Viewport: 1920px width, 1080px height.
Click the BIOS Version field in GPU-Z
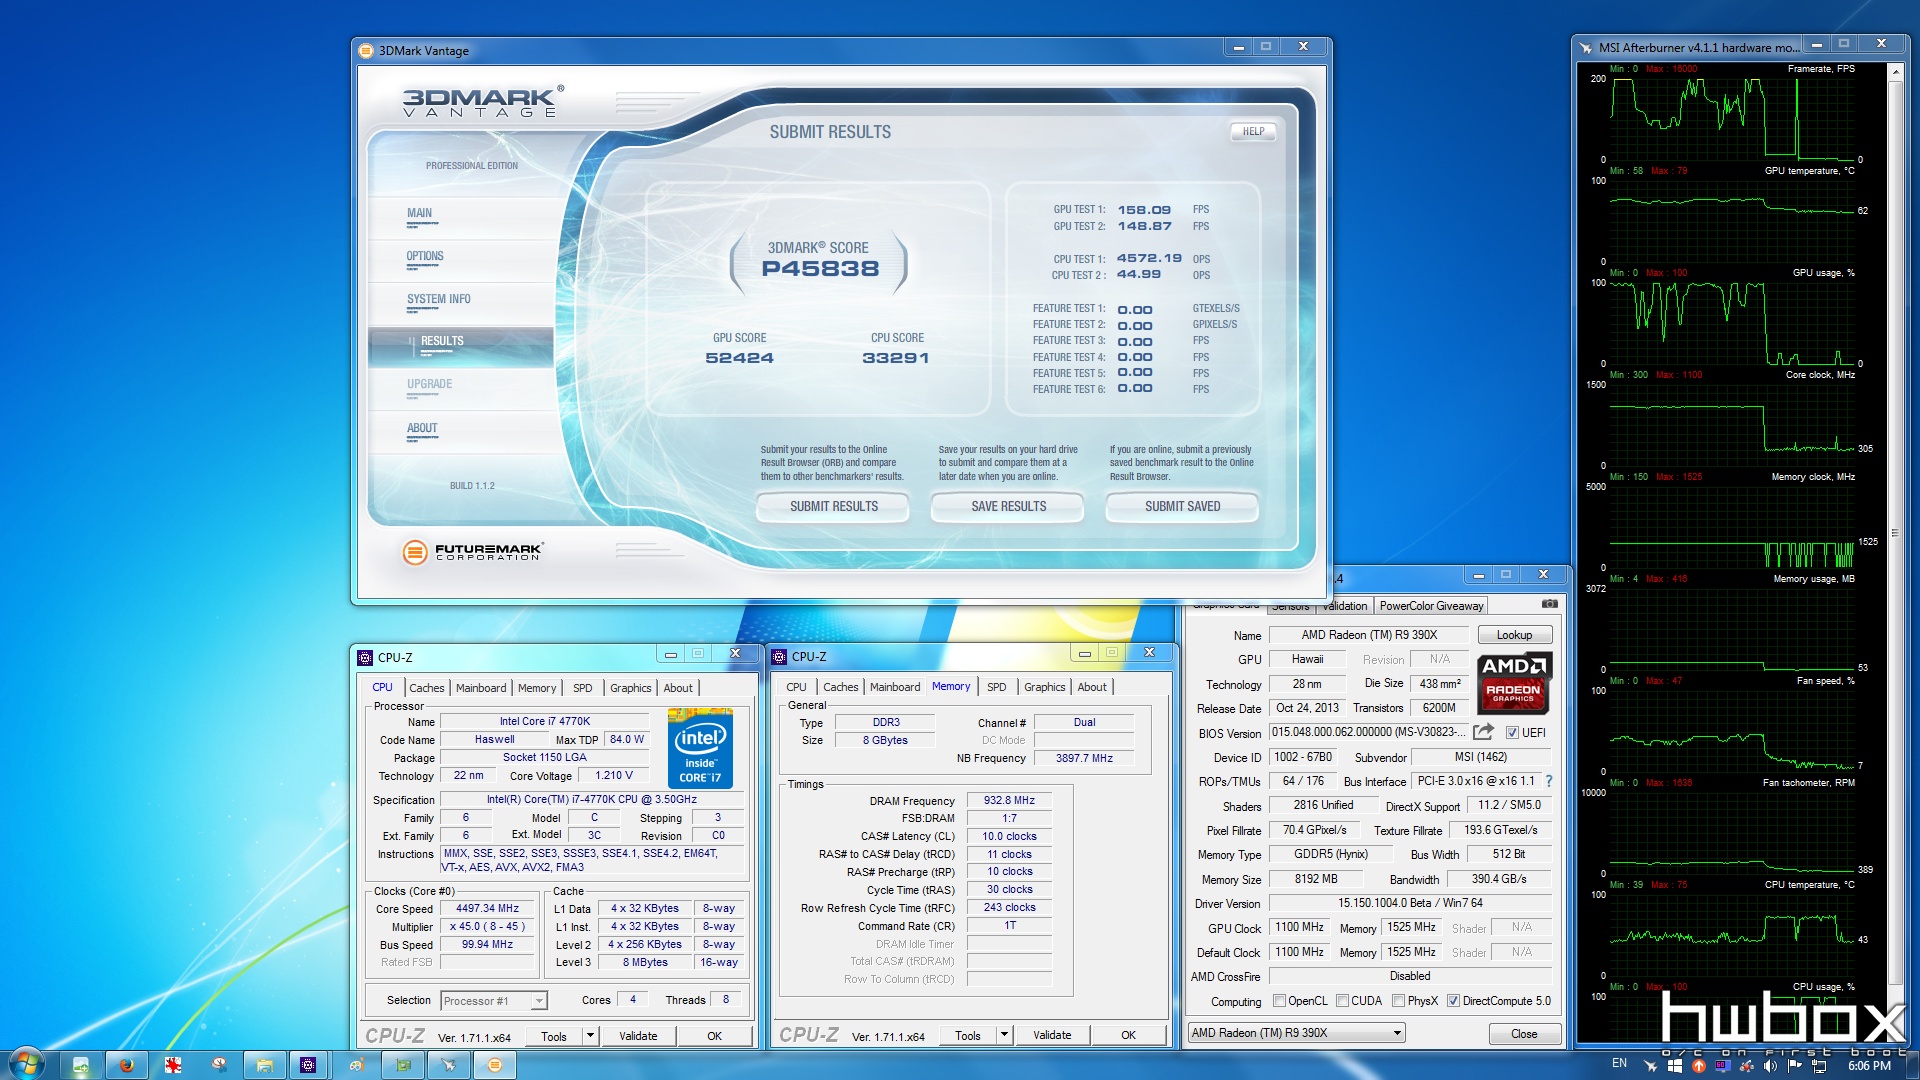tap(1368, 732)
